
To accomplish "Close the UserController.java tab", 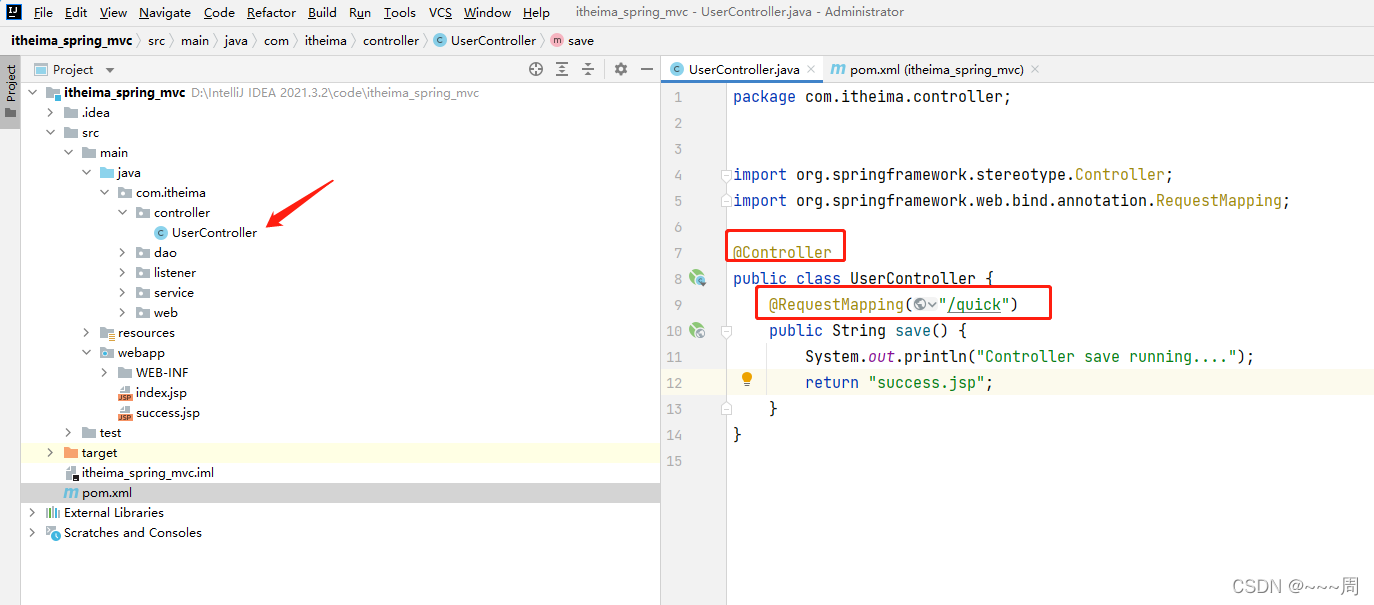I will pyautogui.click(x=810, y=69).
